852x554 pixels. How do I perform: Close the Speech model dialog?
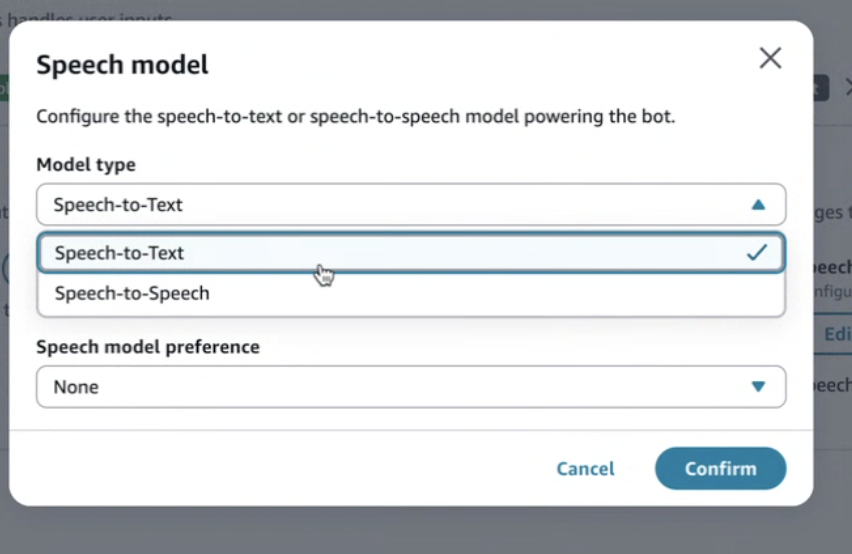pyautogui.click(x=770, y=58)
